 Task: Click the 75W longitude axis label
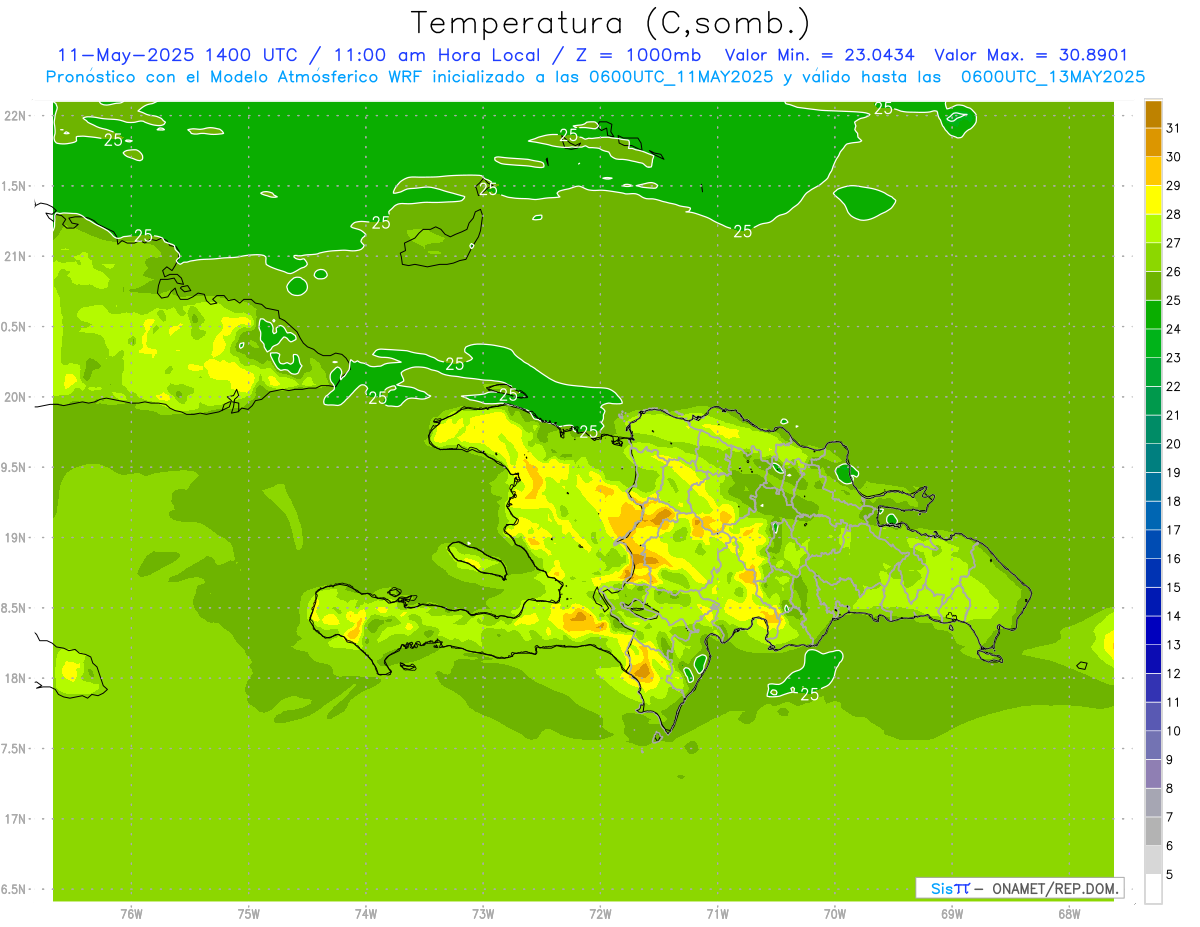tap(249, 914)
